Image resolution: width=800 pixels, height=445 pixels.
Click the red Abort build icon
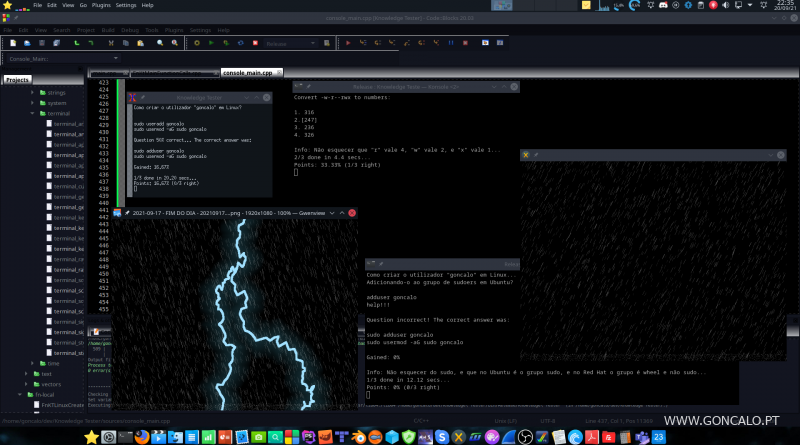pyautogui.click(x=255, y=43)
